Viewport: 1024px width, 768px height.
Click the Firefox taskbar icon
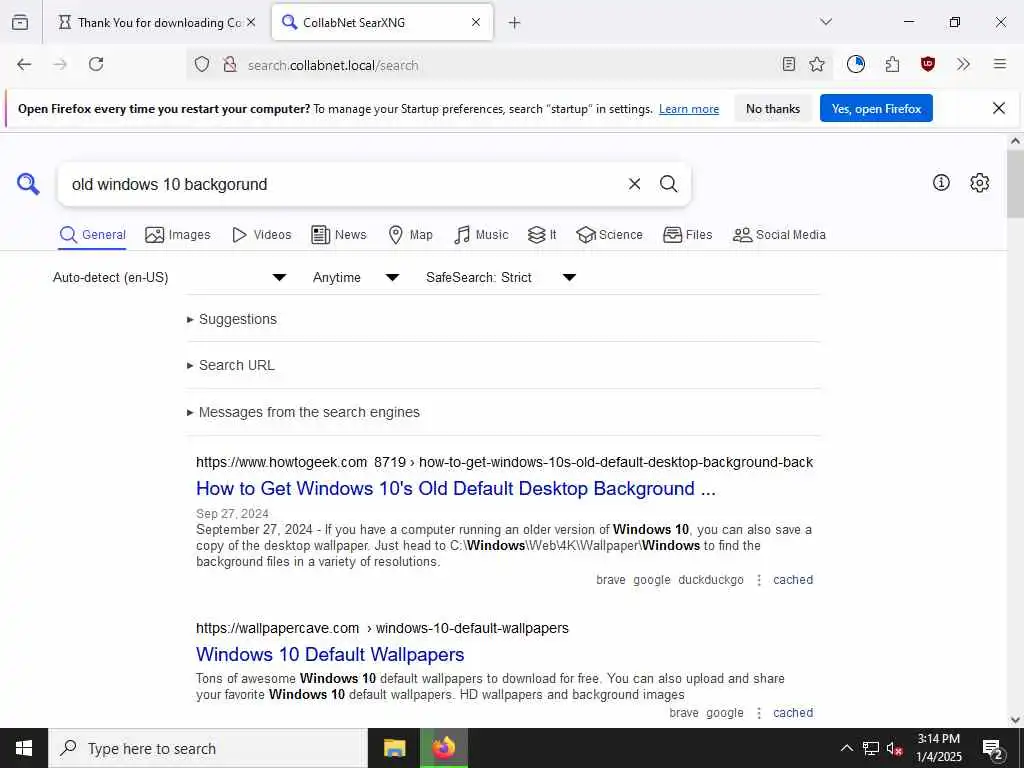(x=443, y=748)
